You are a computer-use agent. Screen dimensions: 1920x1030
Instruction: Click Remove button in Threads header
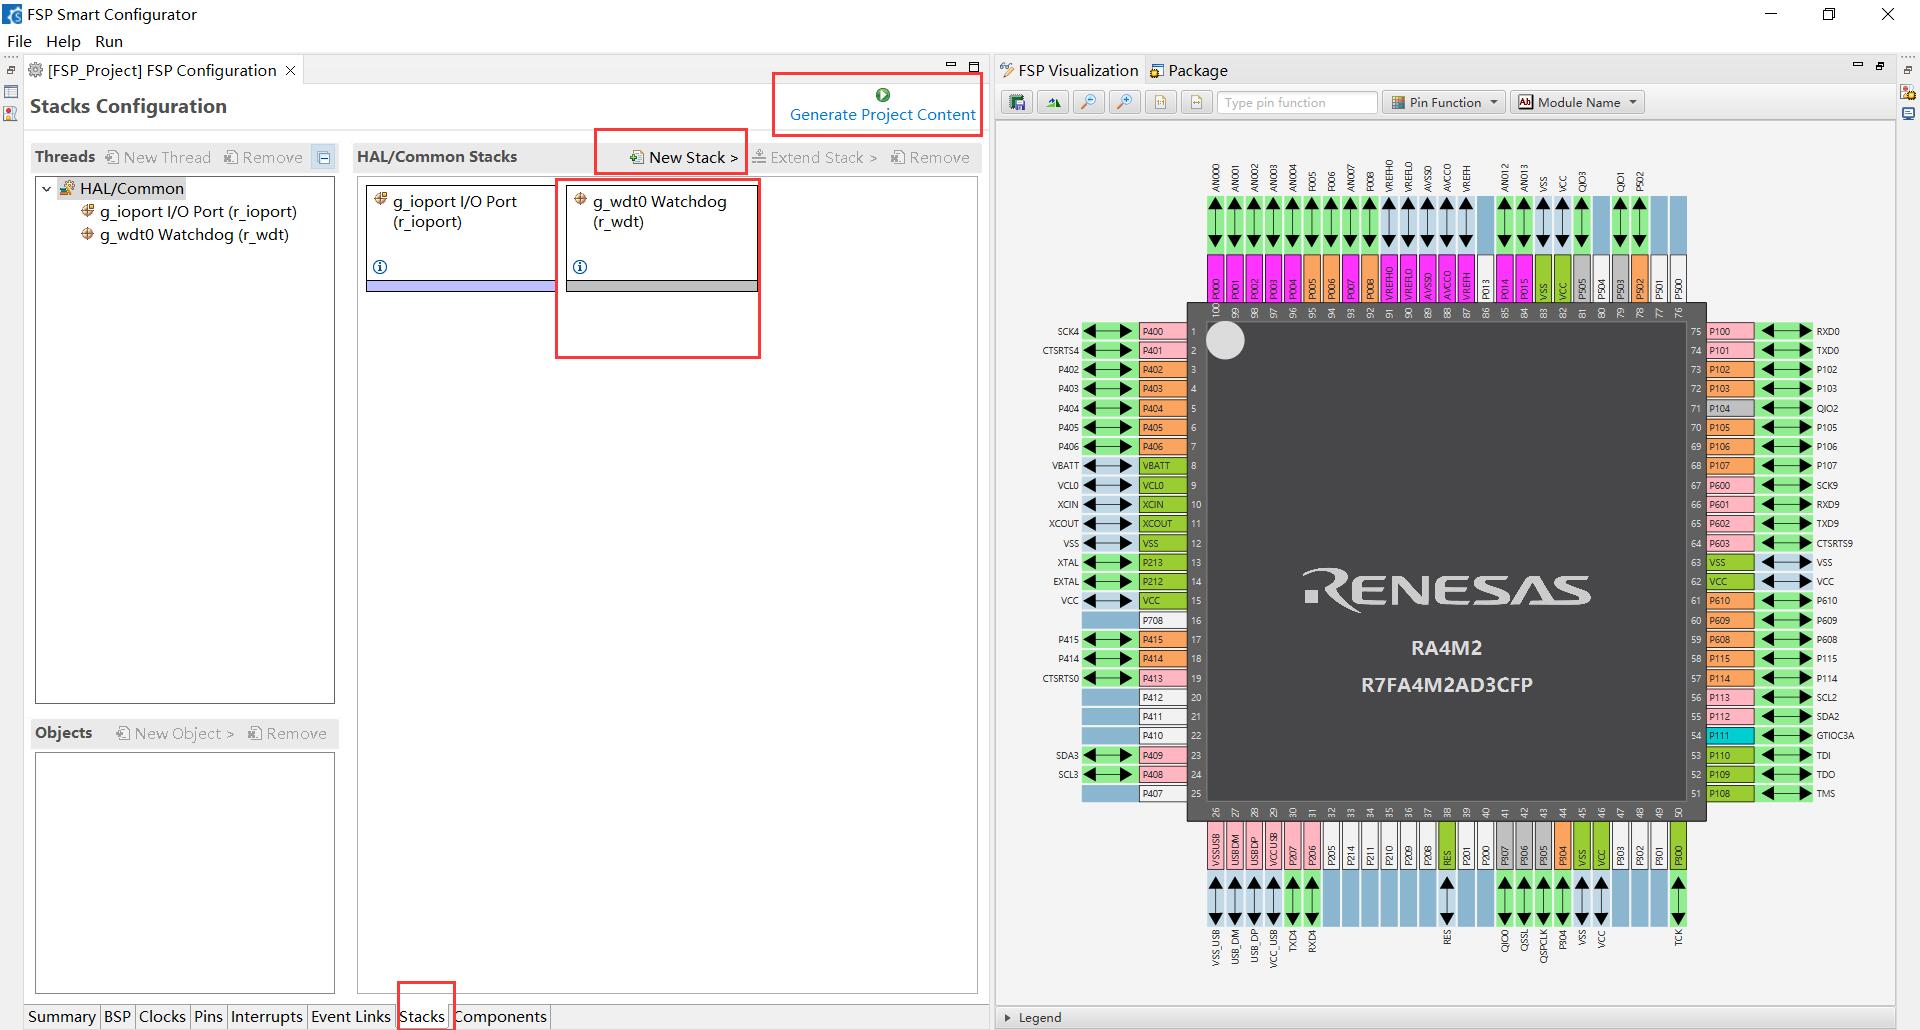tap(263, 157)
